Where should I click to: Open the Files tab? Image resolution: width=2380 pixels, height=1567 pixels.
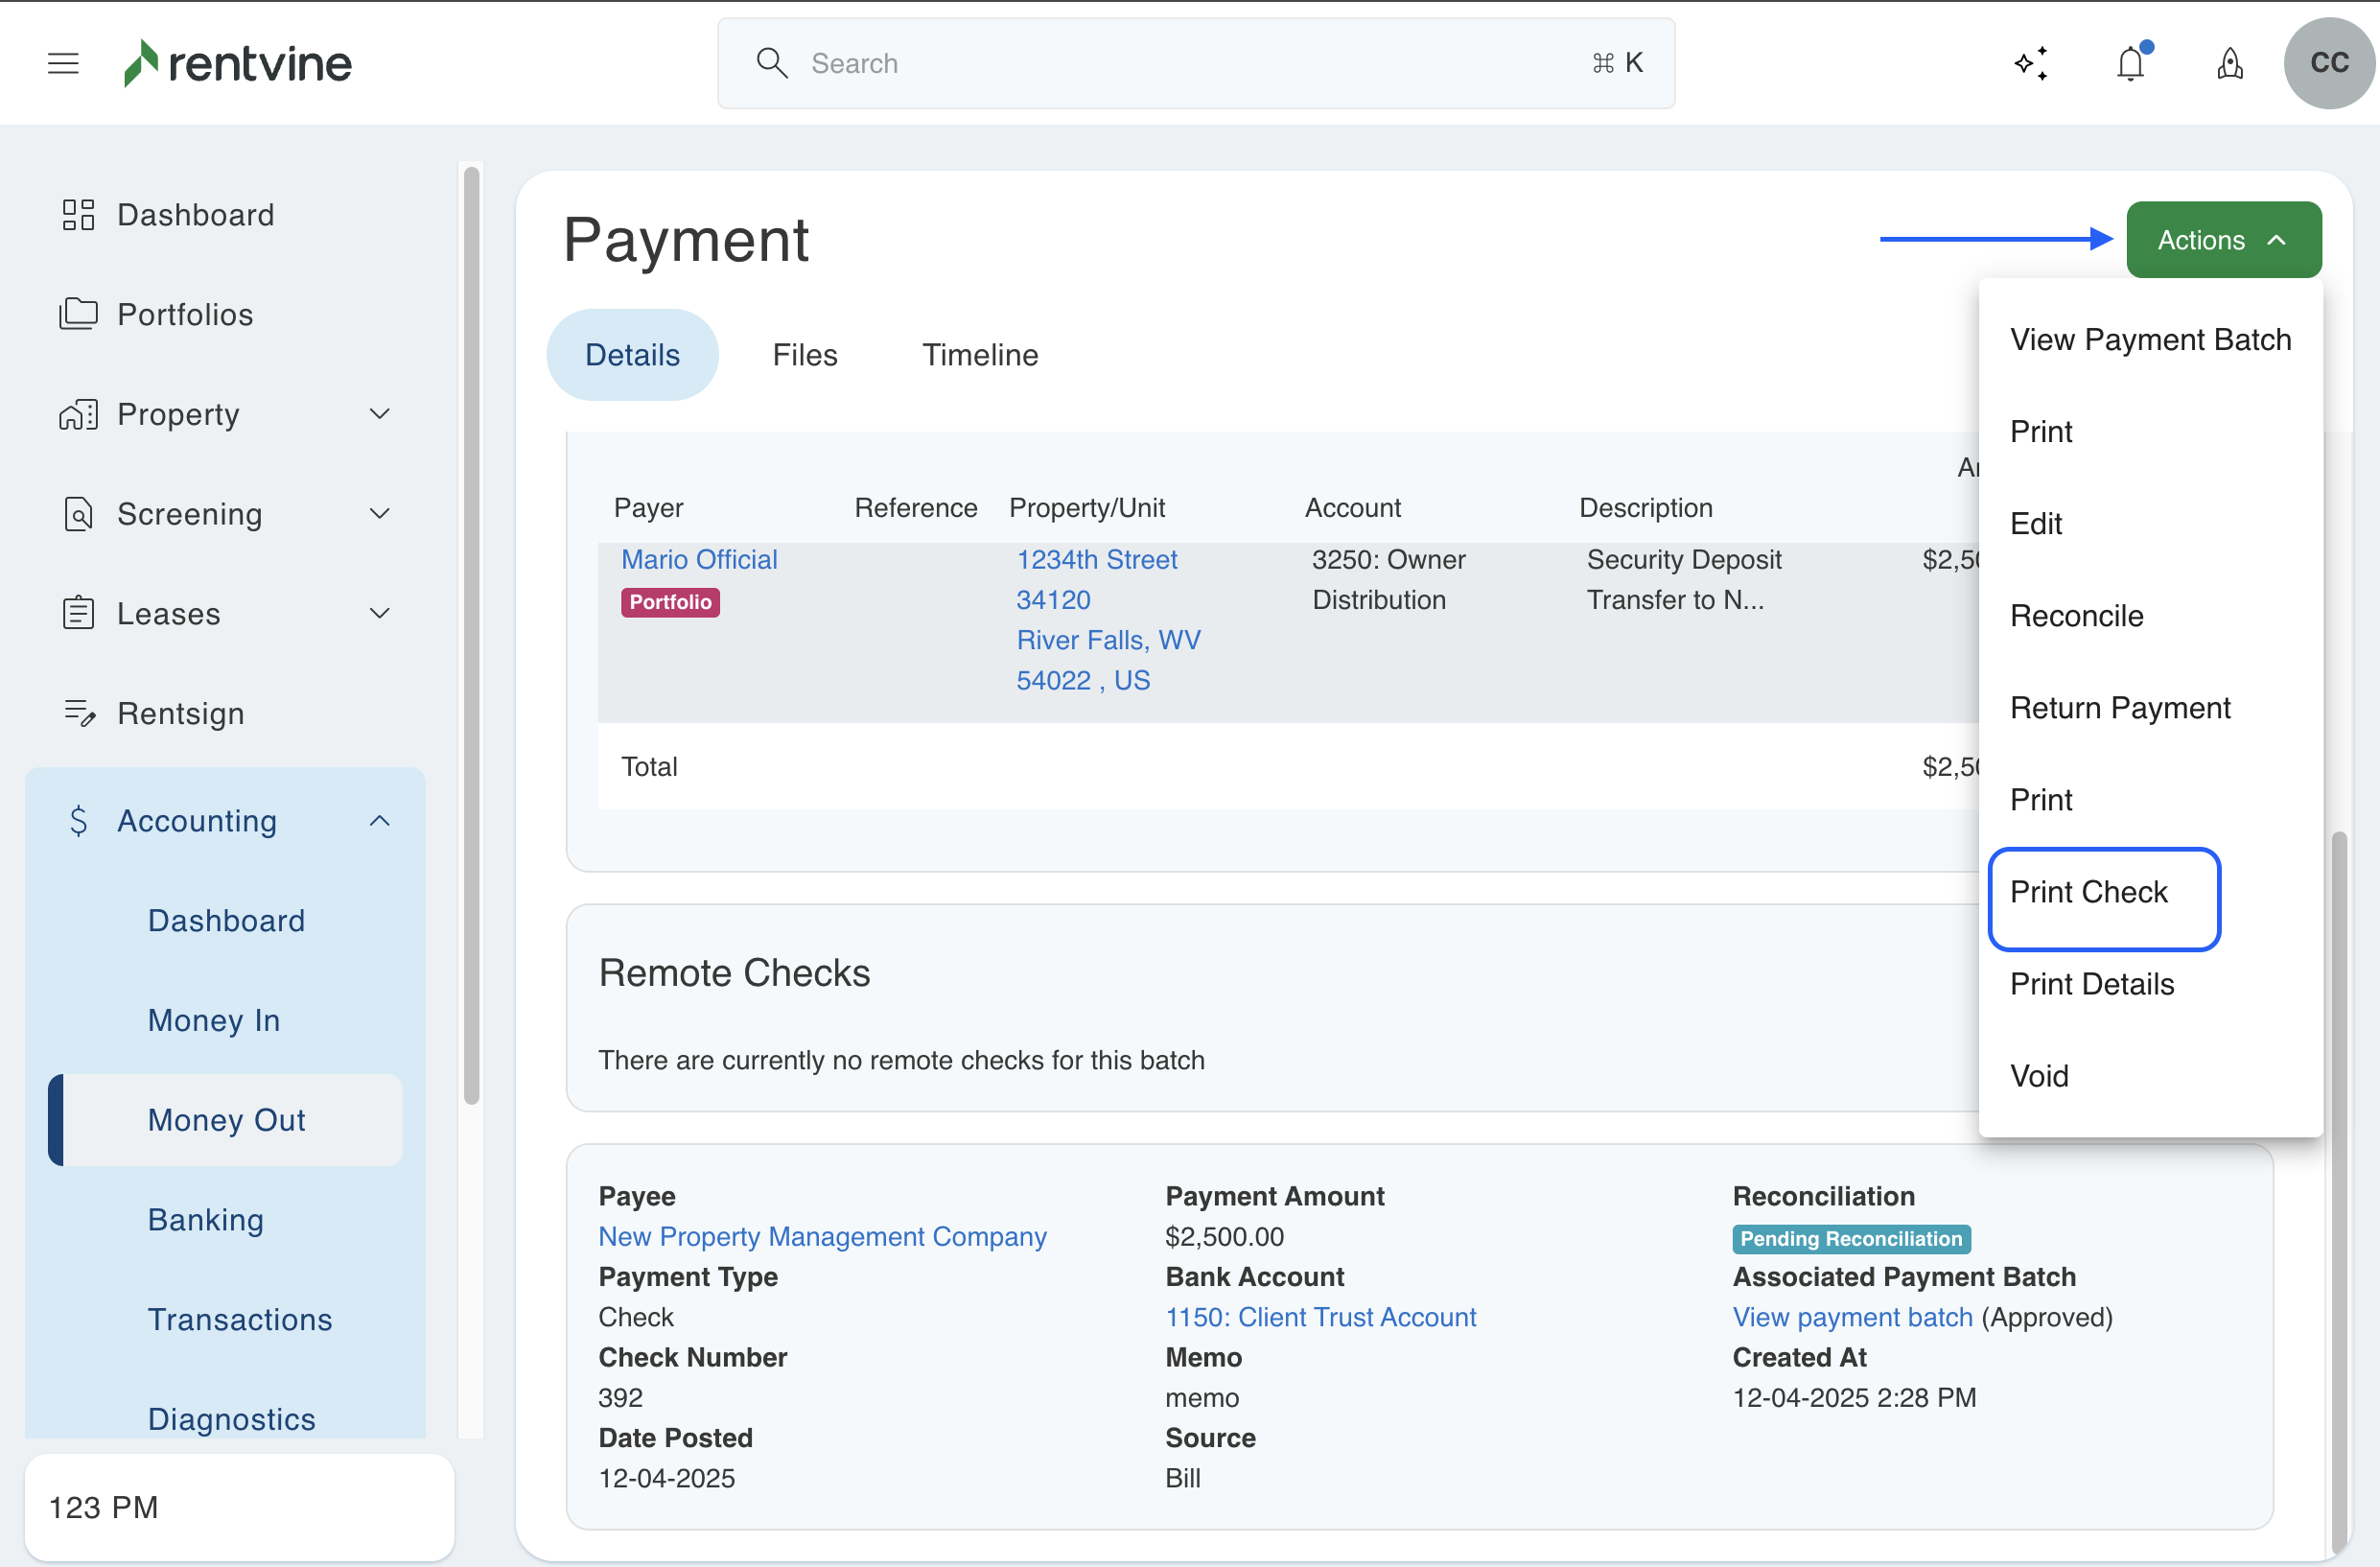click(804, 355)
